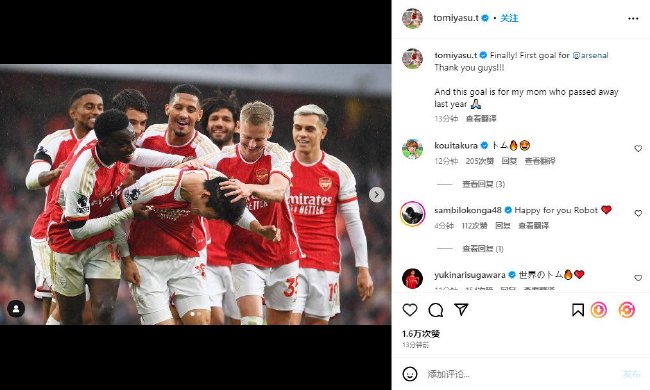Like kouitakura's comment
This screenshot has height=390, width=650.
tap(638, 148)
